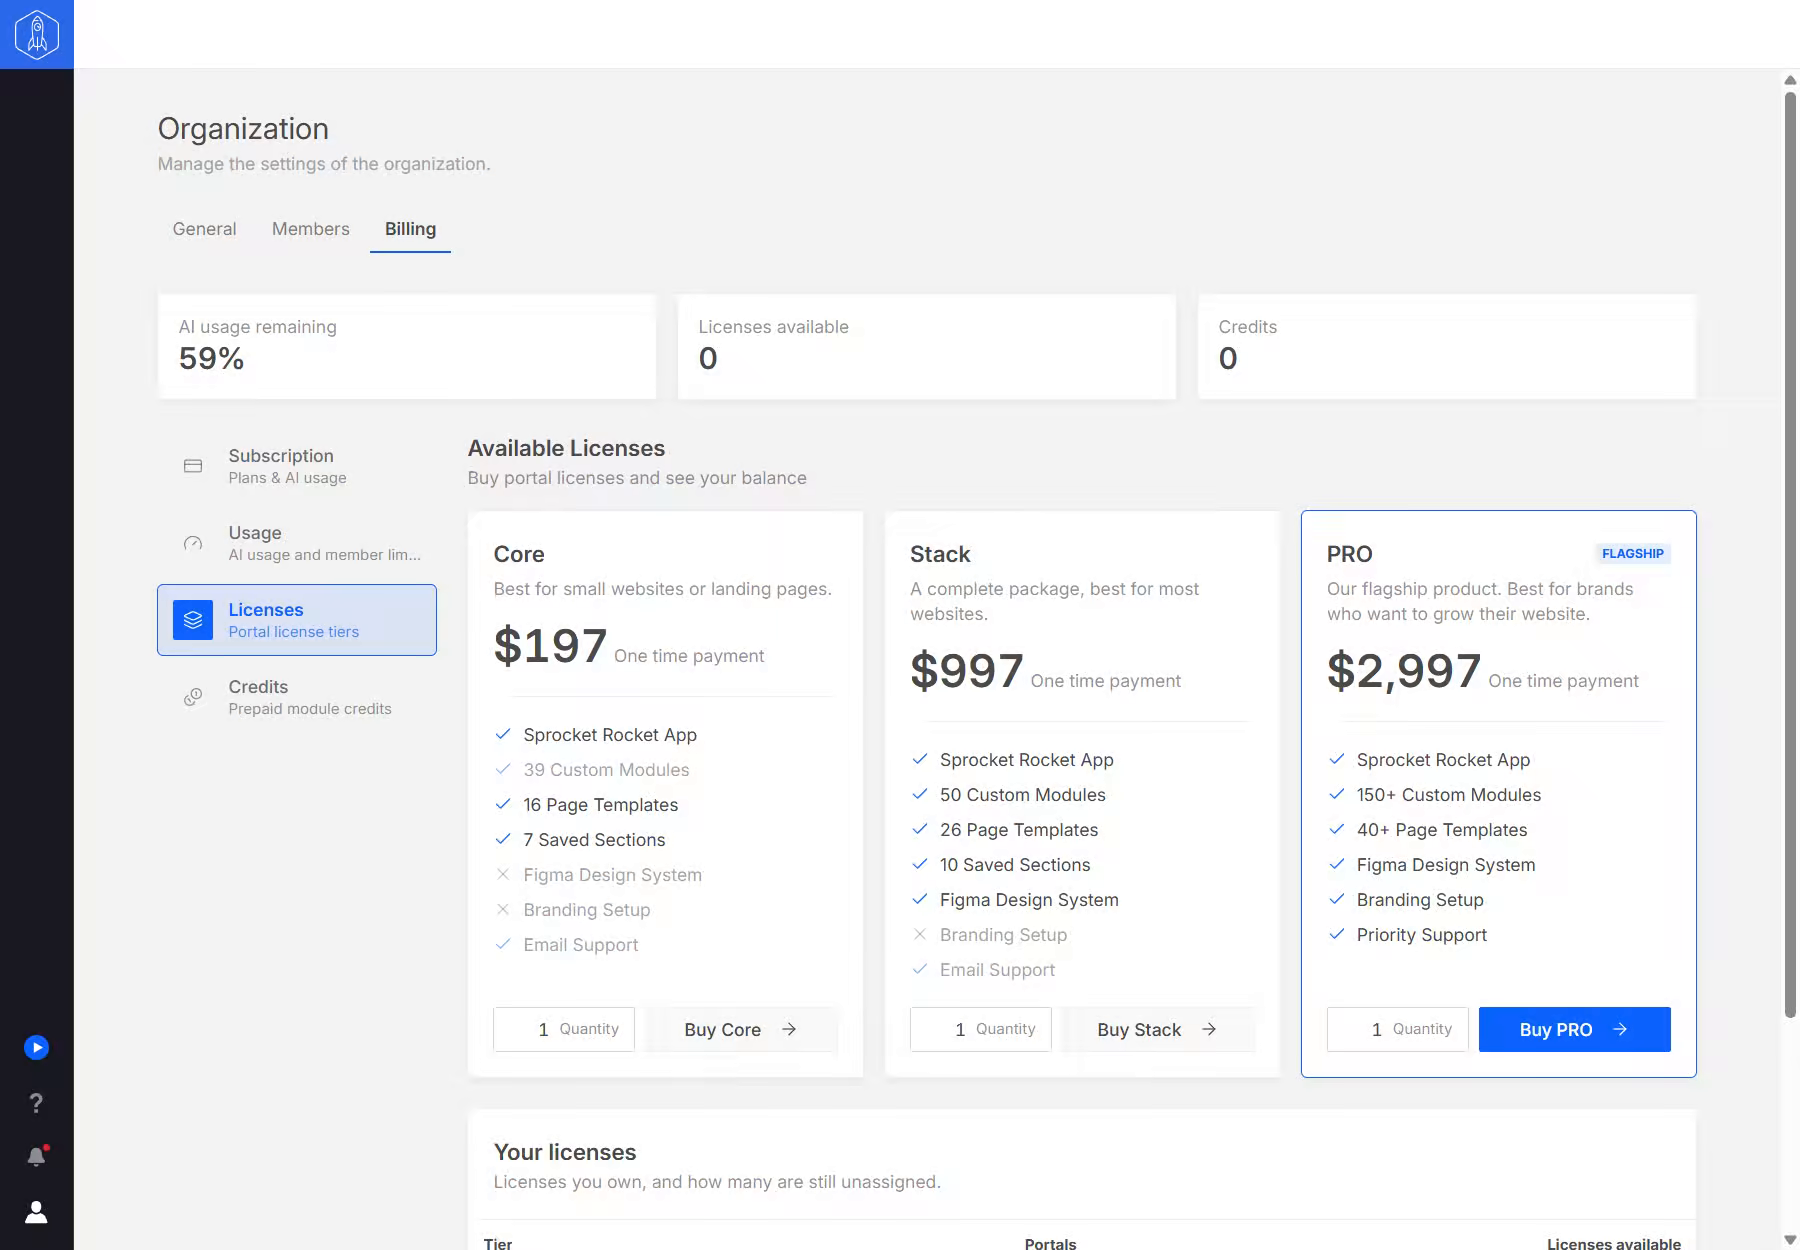The height and width of the screenshot is (1250, 1800).
Task: Select Licenses portal license tiers
Action: 297,620
